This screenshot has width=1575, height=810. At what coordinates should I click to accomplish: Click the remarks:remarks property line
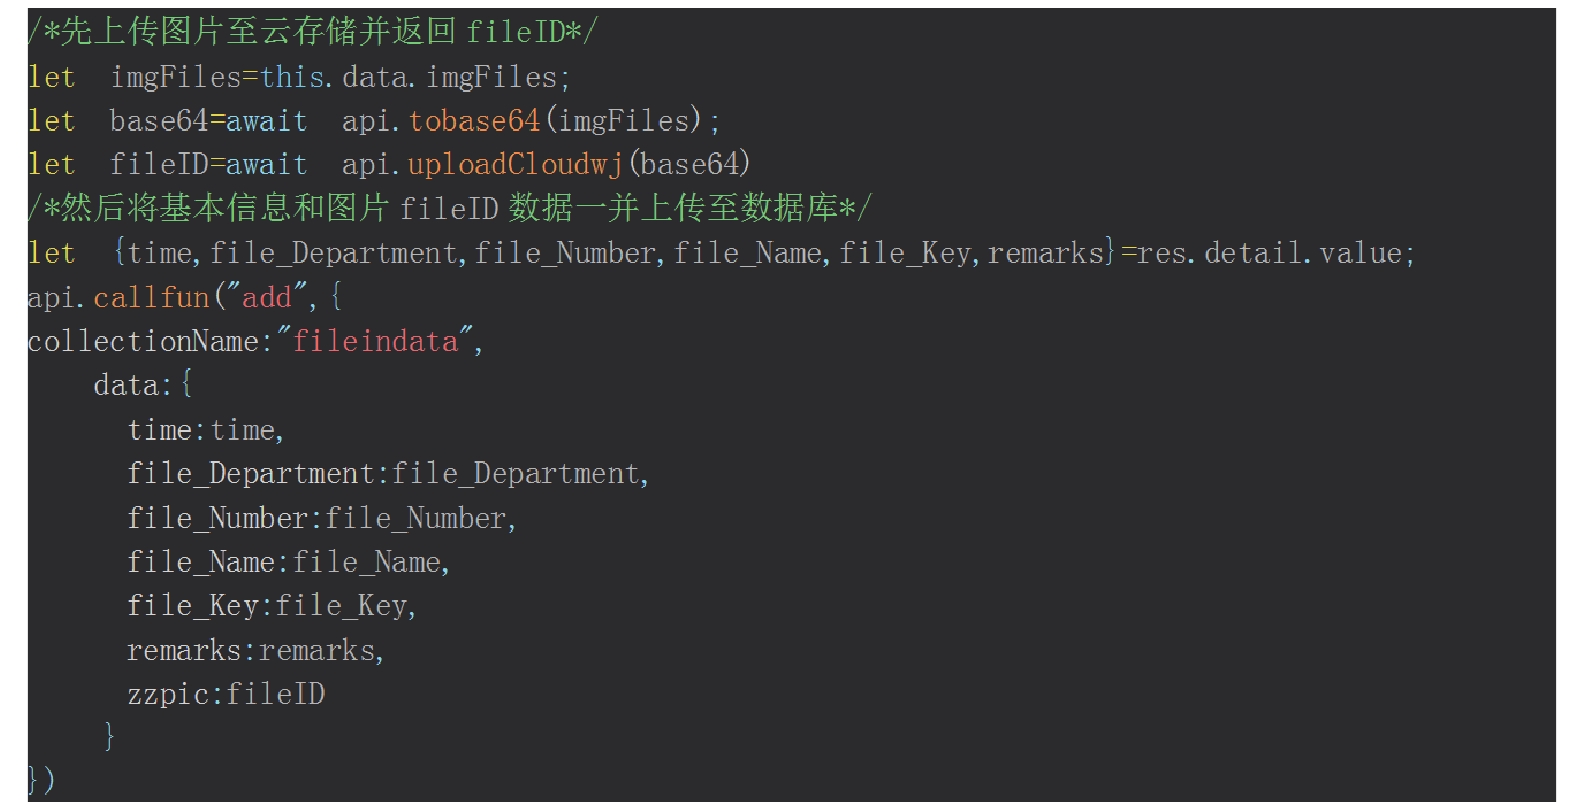coord(255,650)
